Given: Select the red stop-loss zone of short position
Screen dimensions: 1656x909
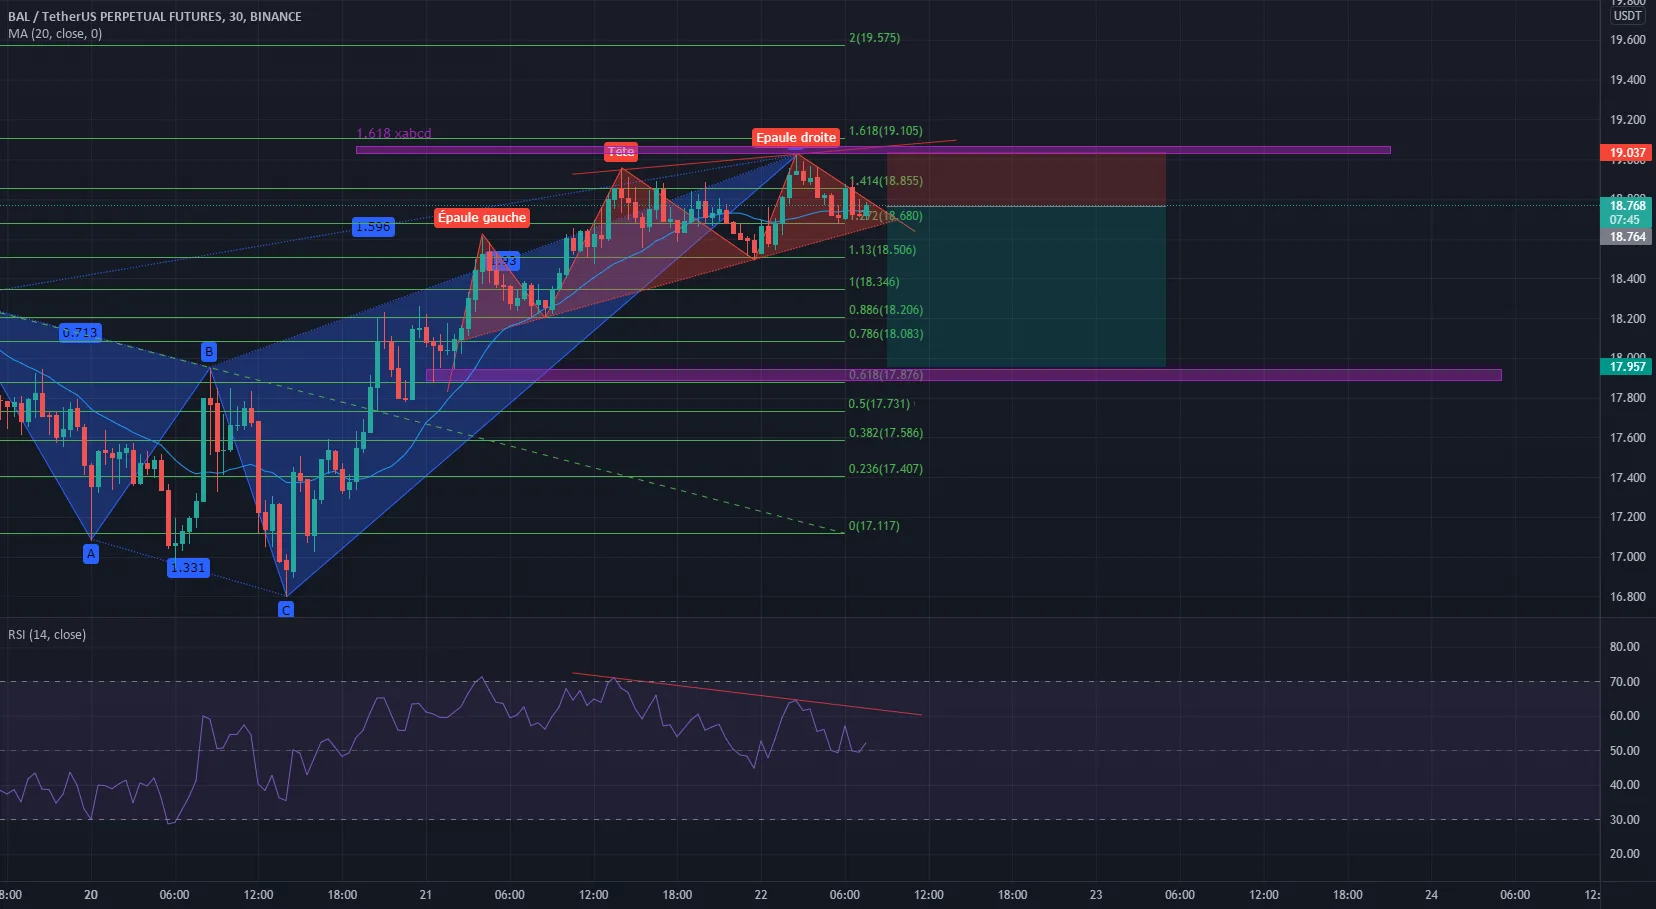Looking at the screenshot, I should [x=1026, y=180].
